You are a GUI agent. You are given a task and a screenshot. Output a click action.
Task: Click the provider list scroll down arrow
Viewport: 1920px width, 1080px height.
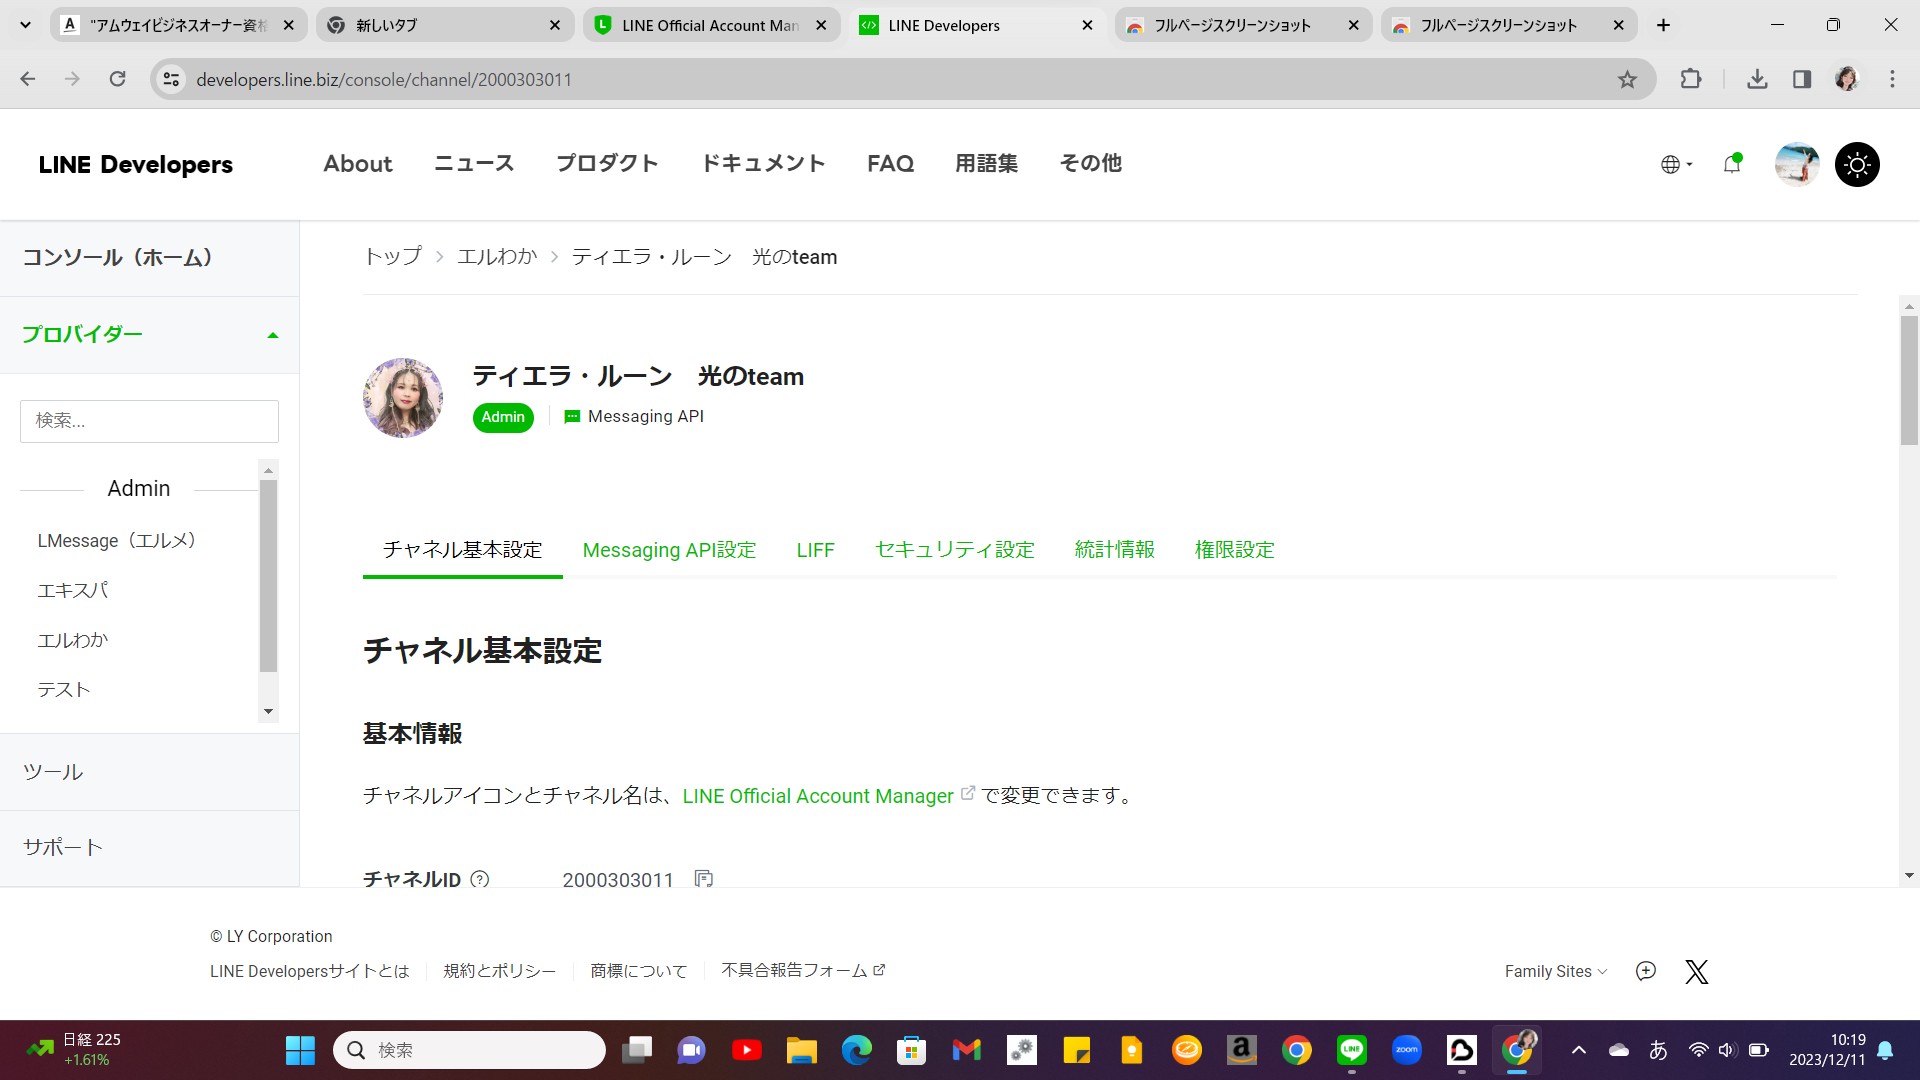[x=268, y=712]
